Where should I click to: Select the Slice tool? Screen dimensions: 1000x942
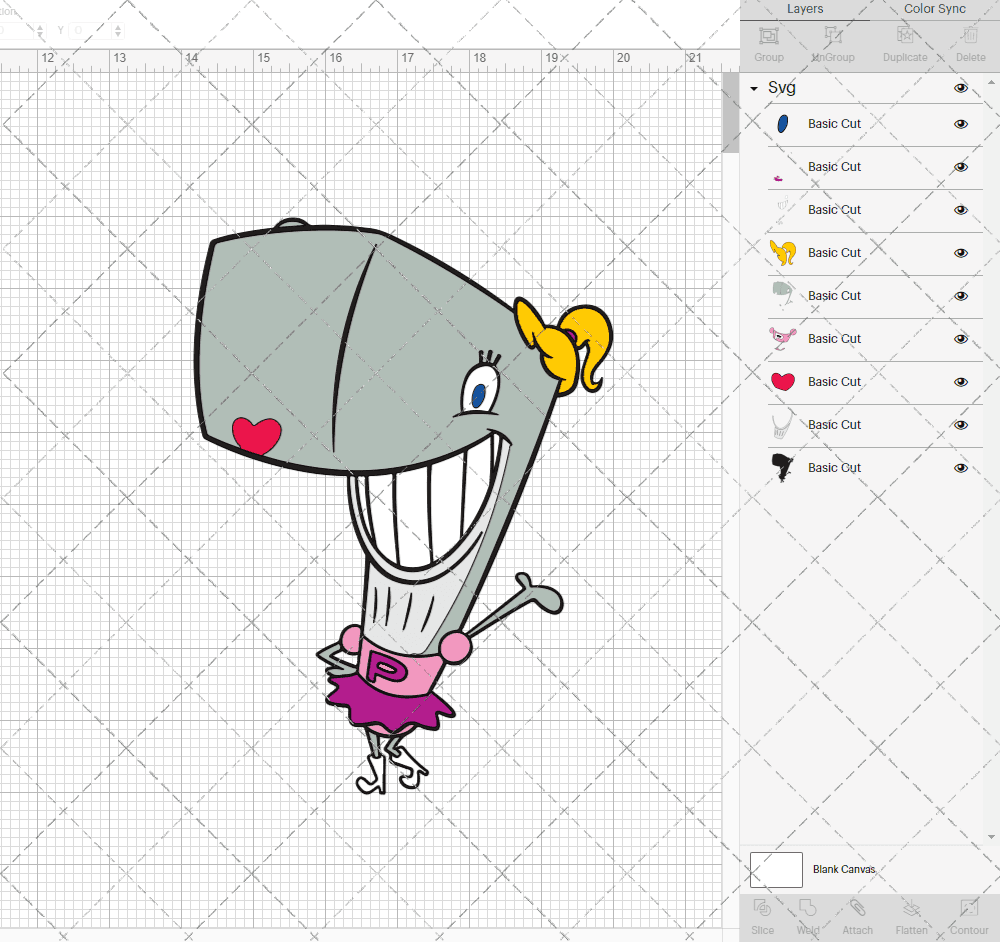point(762,908)
